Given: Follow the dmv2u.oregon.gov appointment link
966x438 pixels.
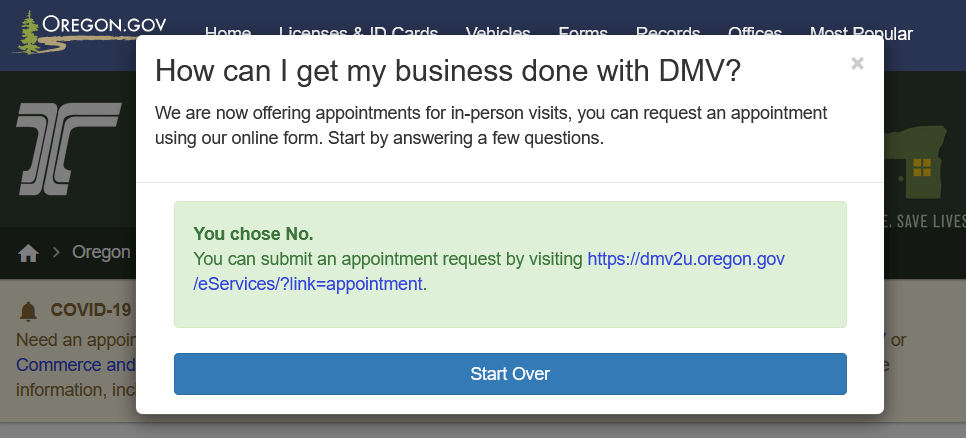Looking at the screenshot, I should (x=685, y=260).
